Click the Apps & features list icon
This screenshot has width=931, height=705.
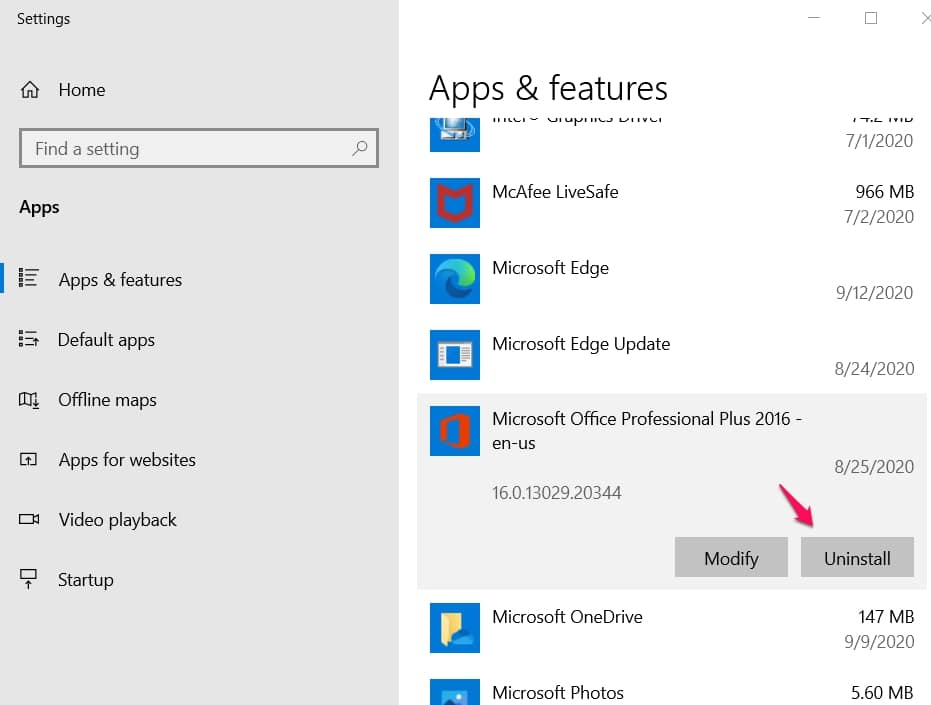[x=28, y=278]
